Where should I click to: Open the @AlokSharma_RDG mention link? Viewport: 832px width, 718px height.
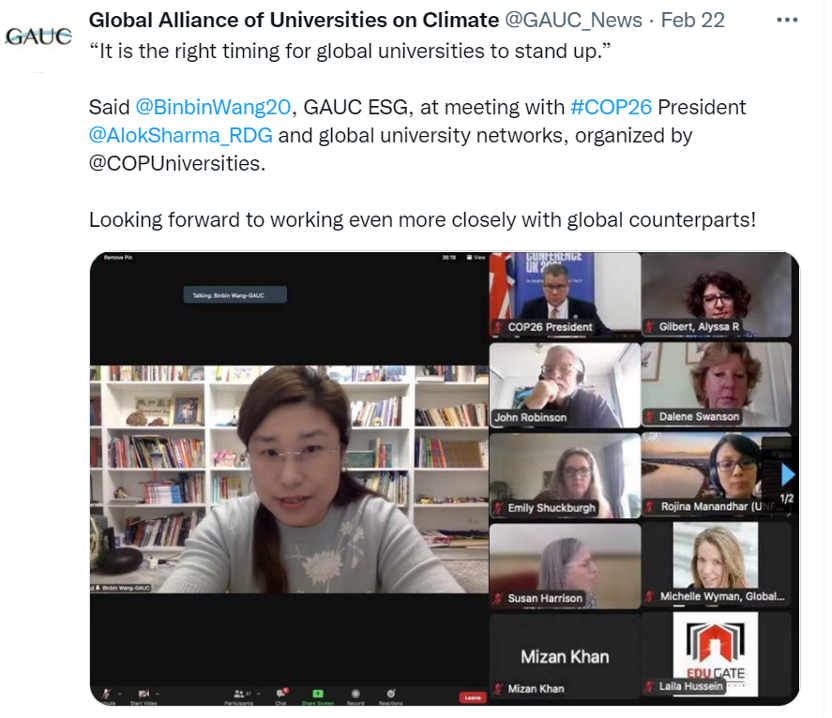click(180, 135)
